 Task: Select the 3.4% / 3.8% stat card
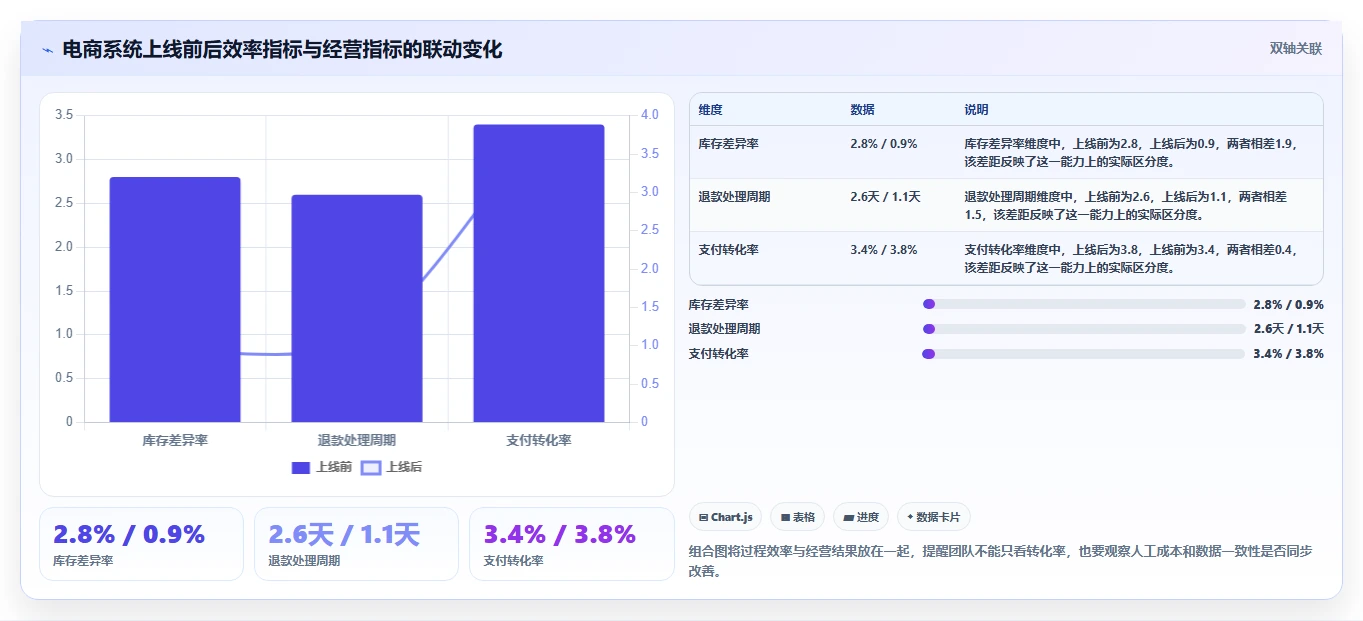pyautogui.click(x=571, y=544)
